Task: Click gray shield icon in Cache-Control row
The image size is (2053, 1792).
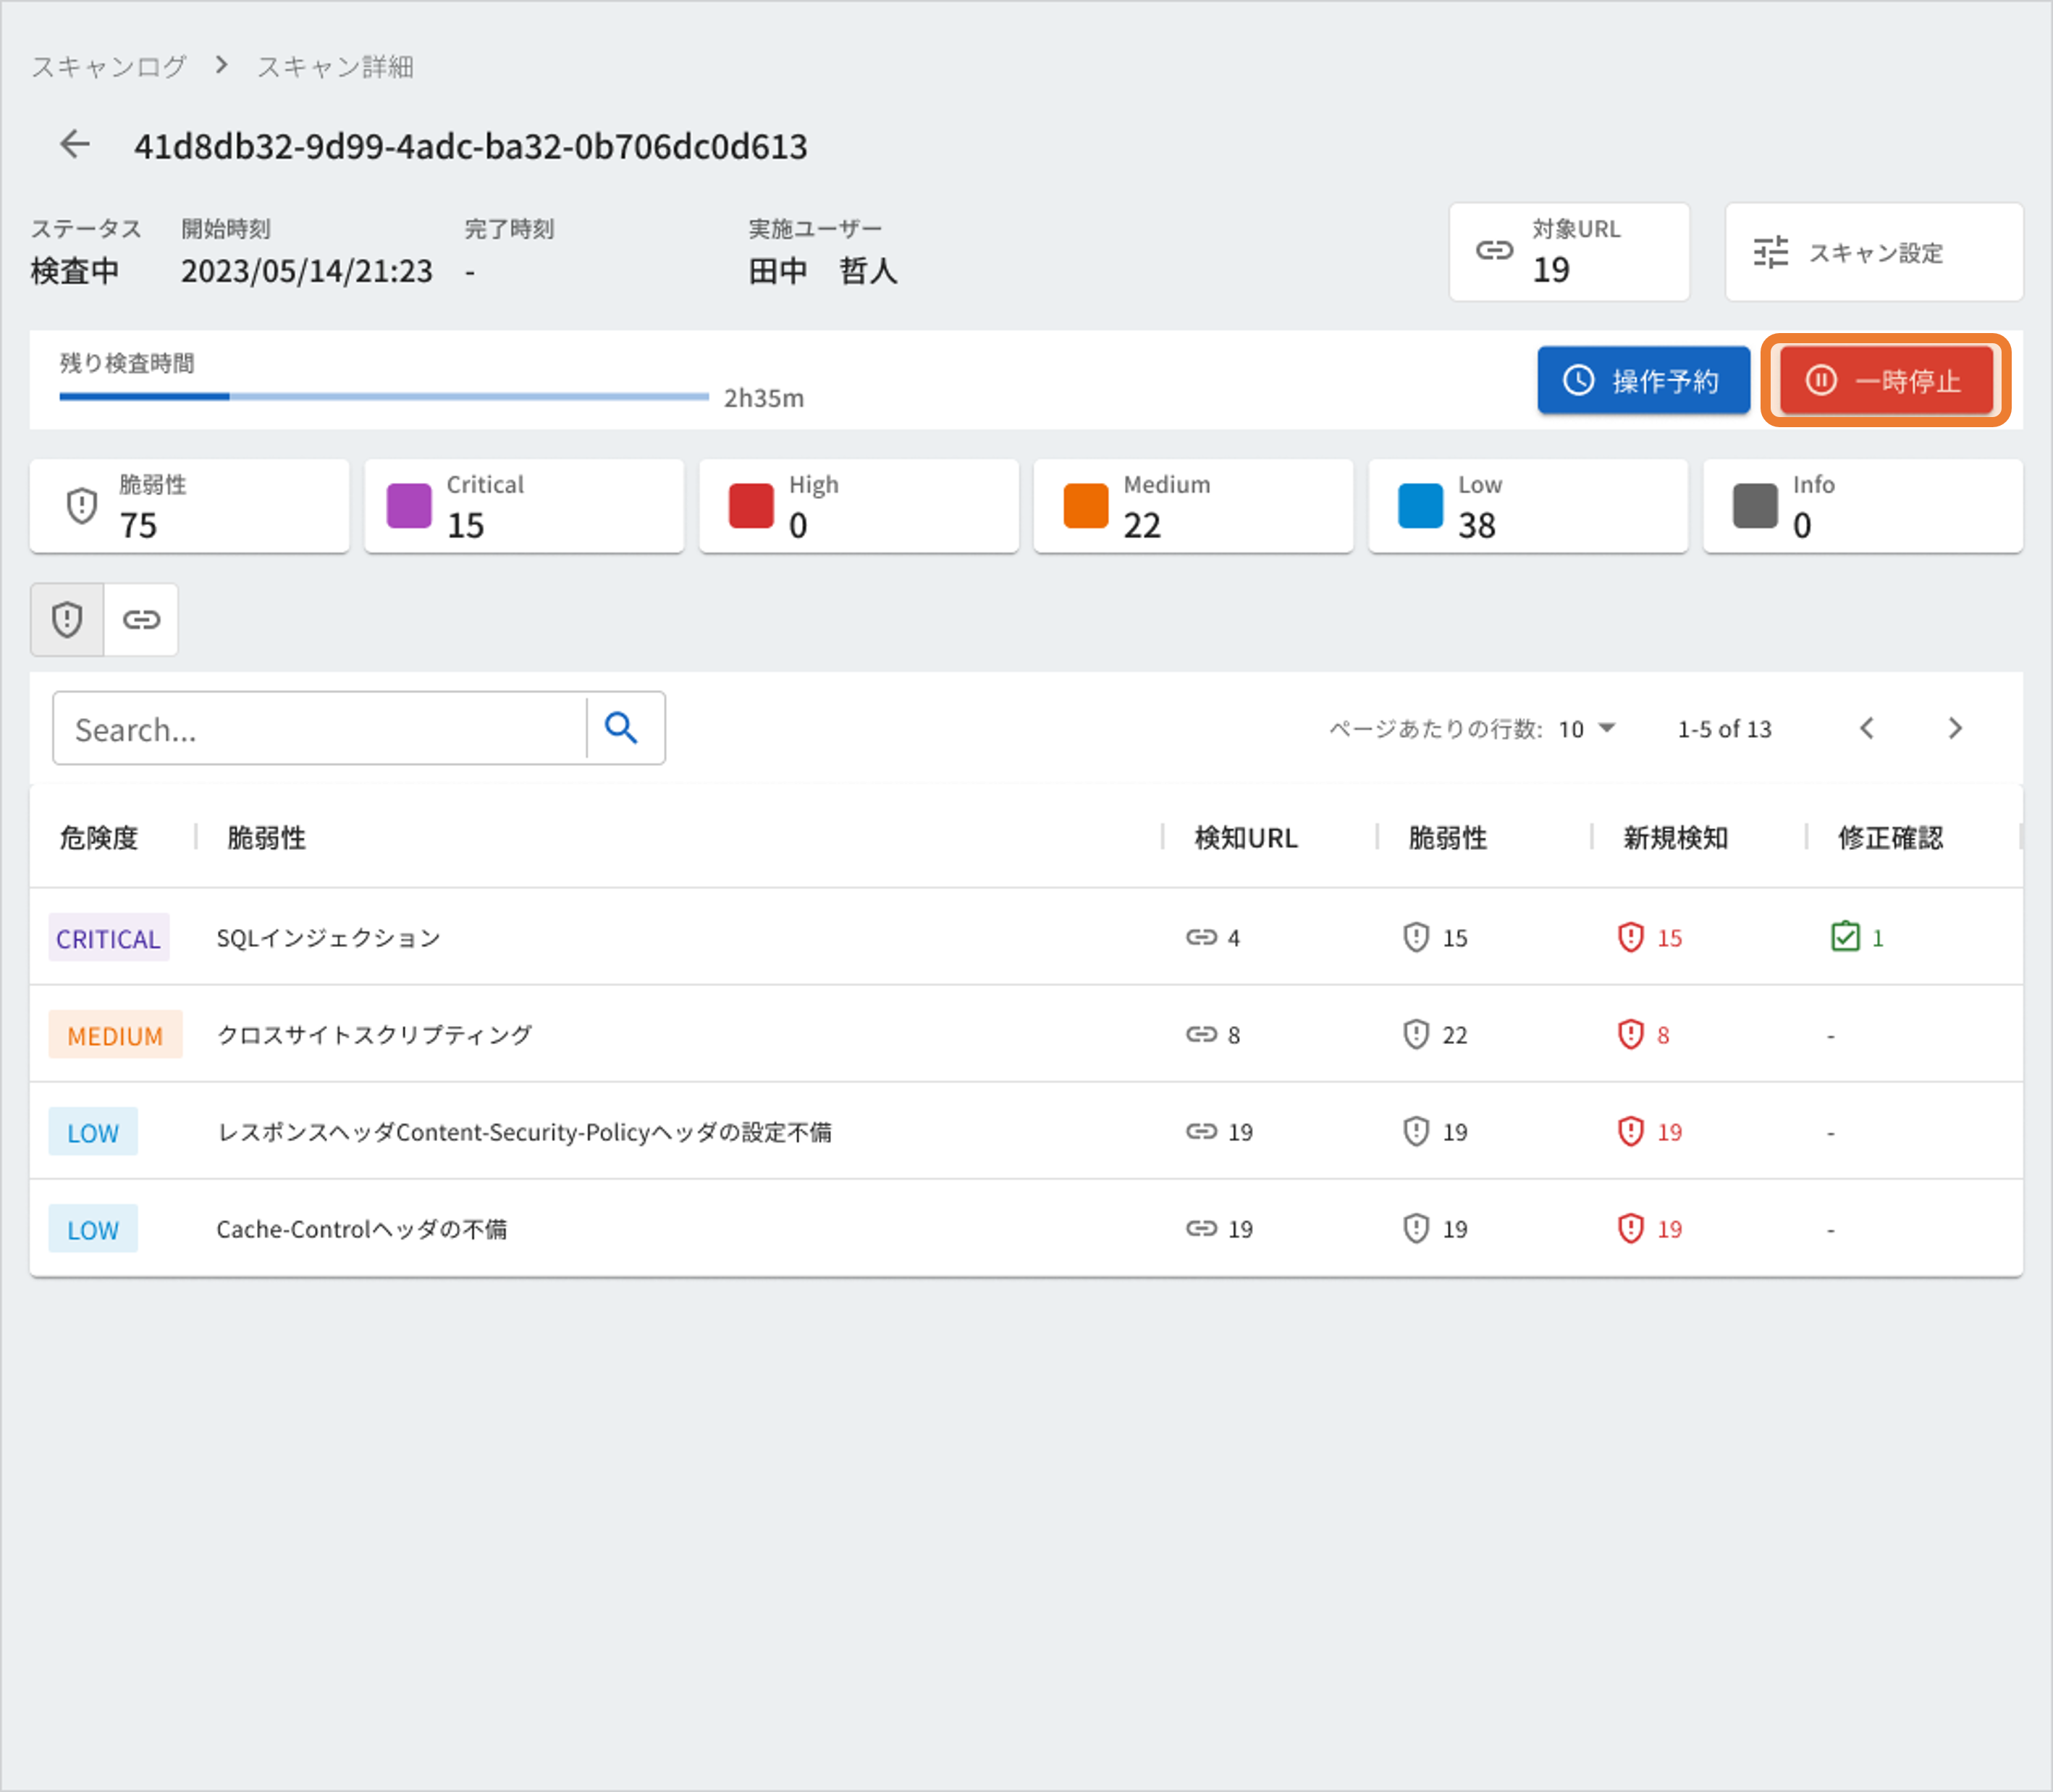Action: [x=1416, y=1229]
